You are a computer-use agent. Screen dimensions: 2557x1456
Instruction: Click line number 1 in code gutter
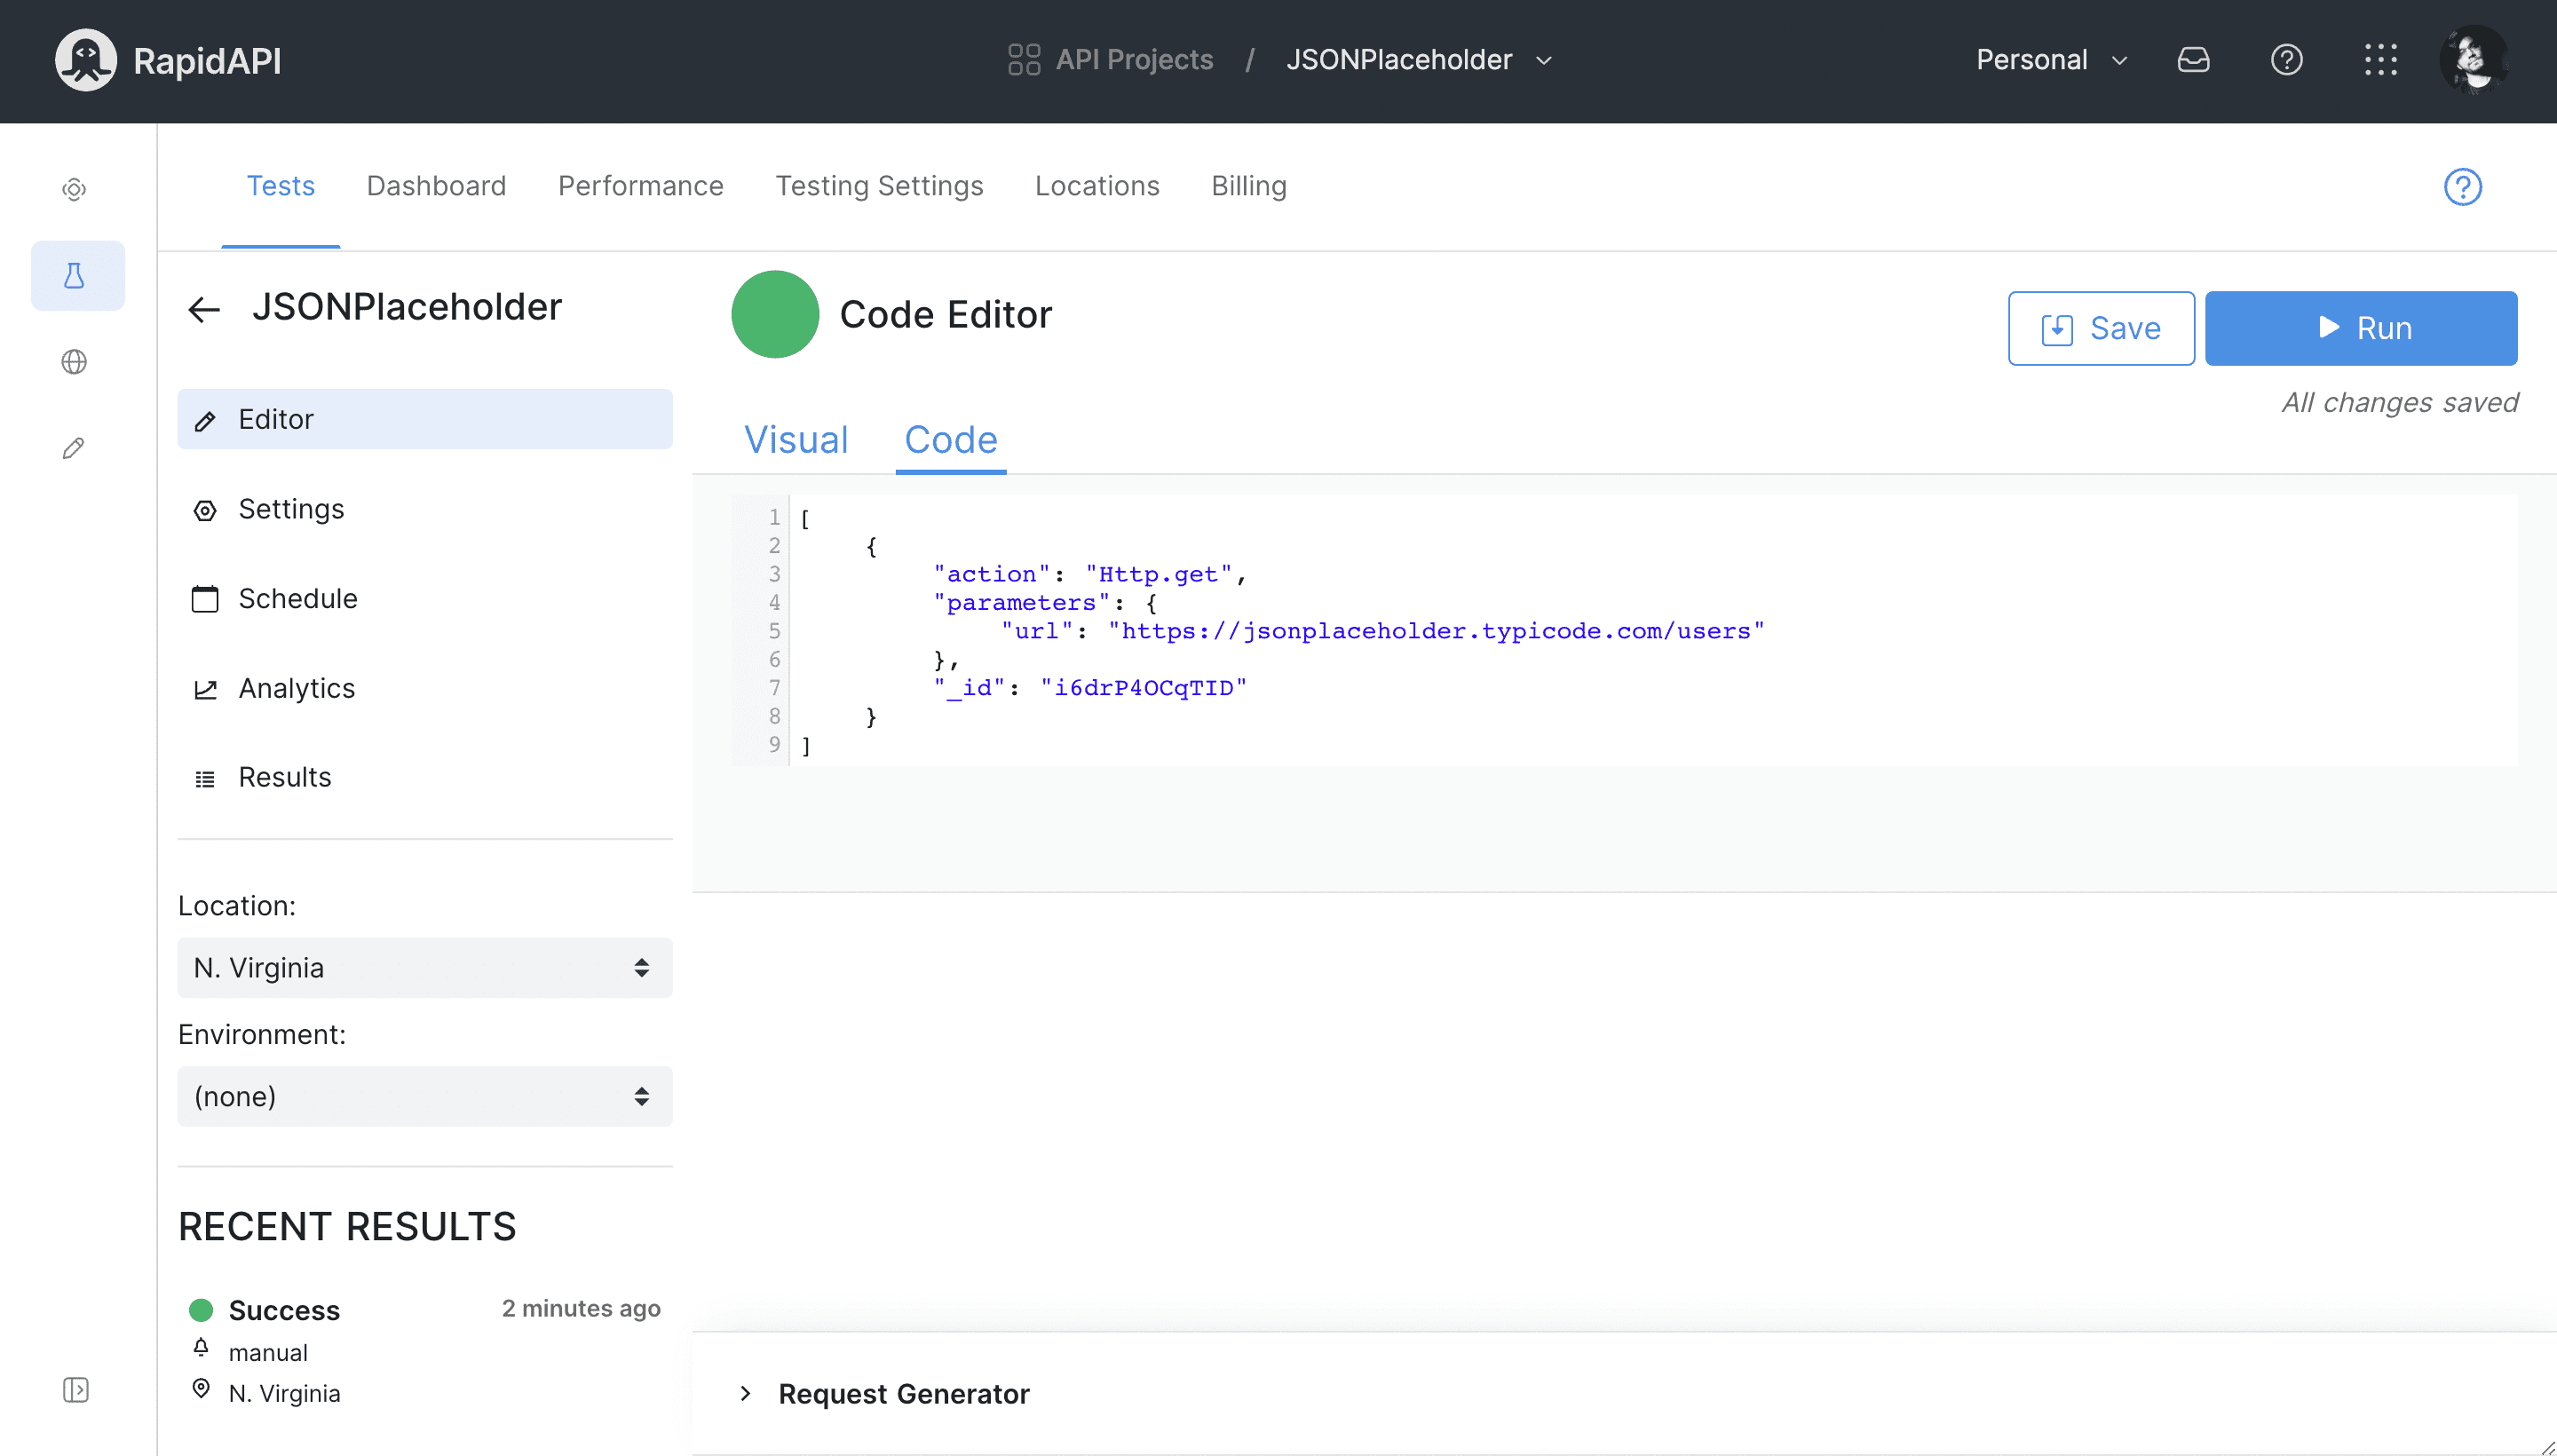(774, 517)
